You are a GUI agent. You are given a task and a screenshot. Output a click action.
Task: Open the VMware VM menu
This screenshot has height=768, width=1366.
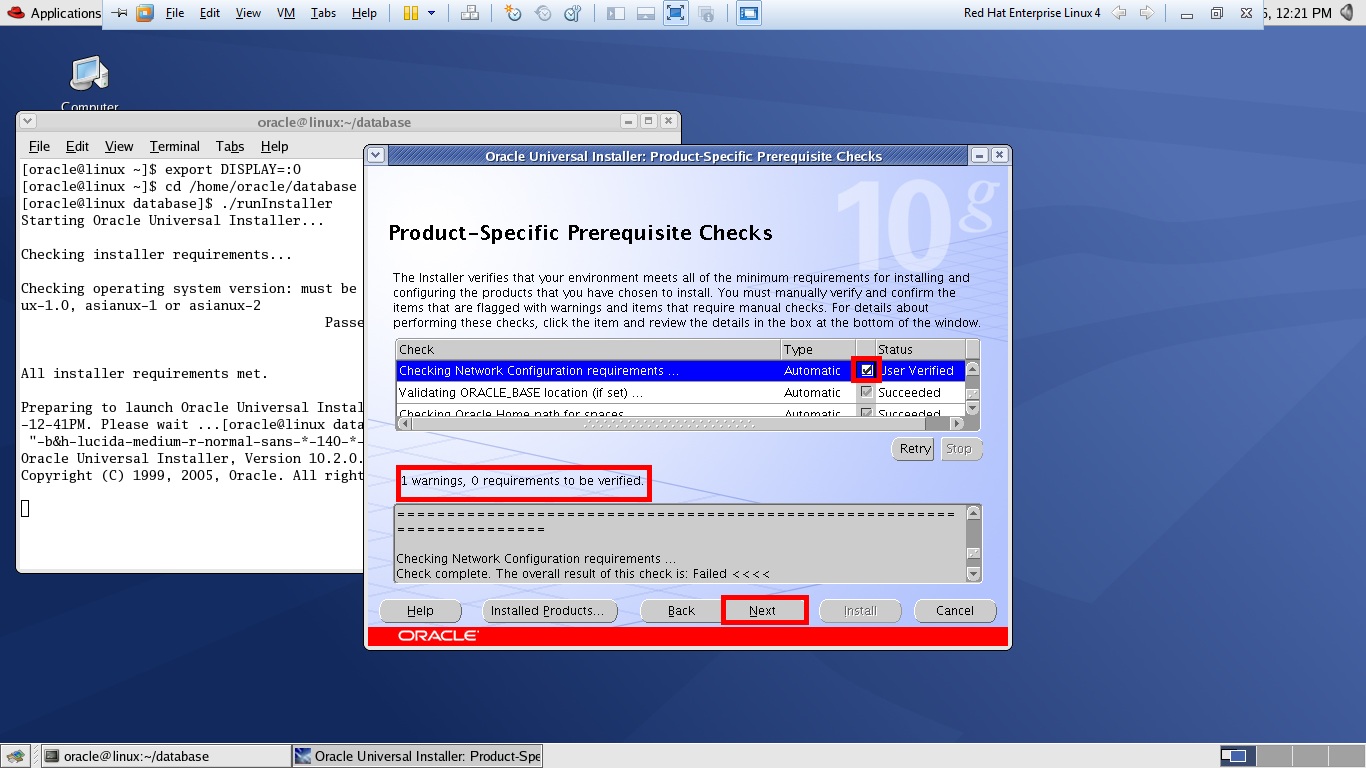click(x=285, y=13)
